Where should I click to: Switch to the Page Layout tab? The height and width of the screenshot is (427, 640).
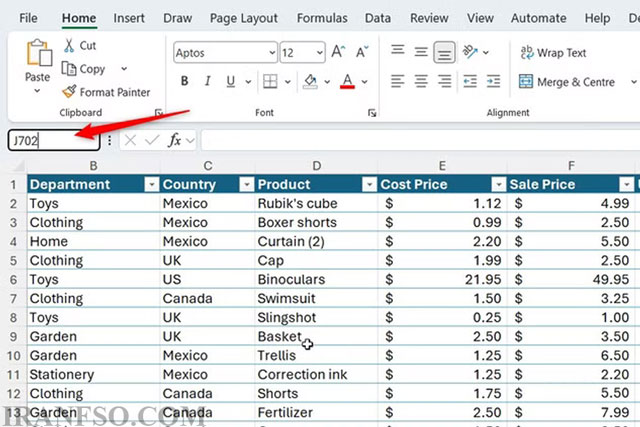244,18
